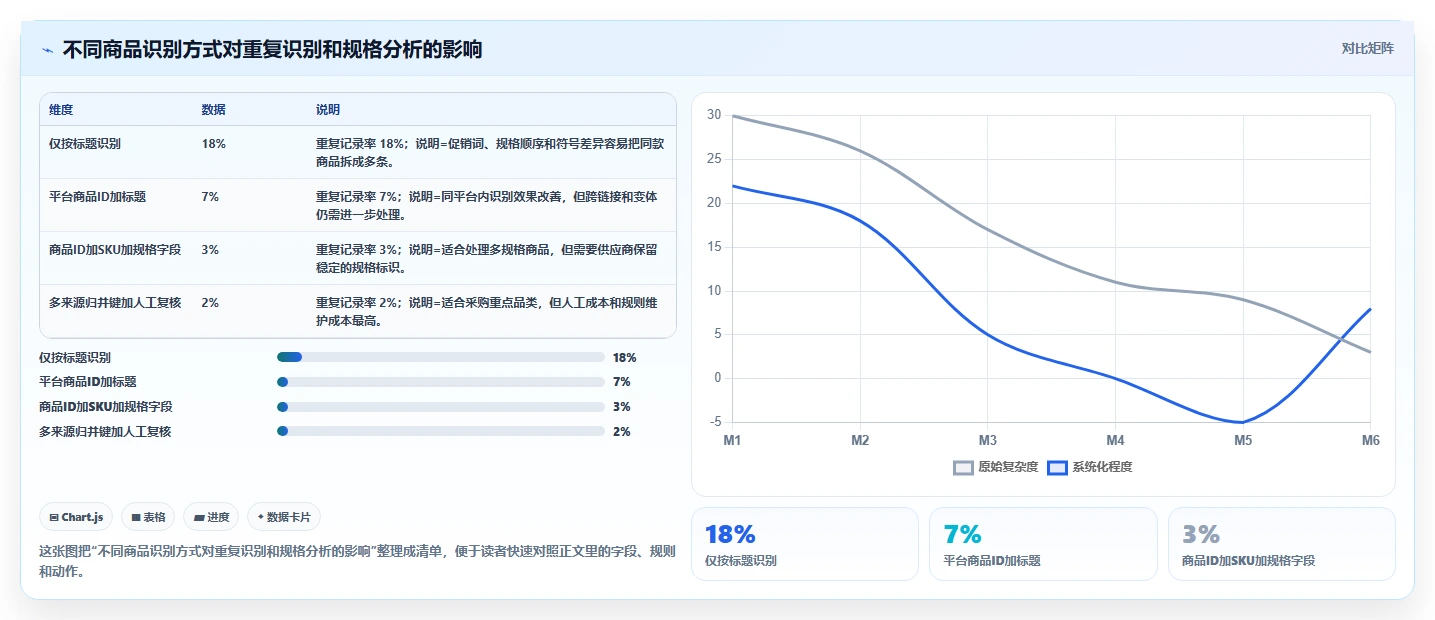
Task: Click the 2% value in the table
Action: 210,303
